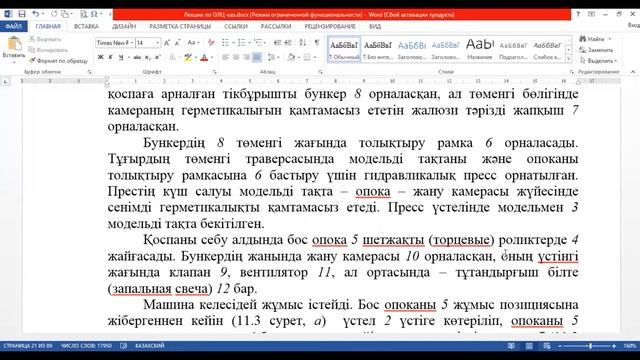Open the font size dropdown showing 14

(x=158, y=42)
